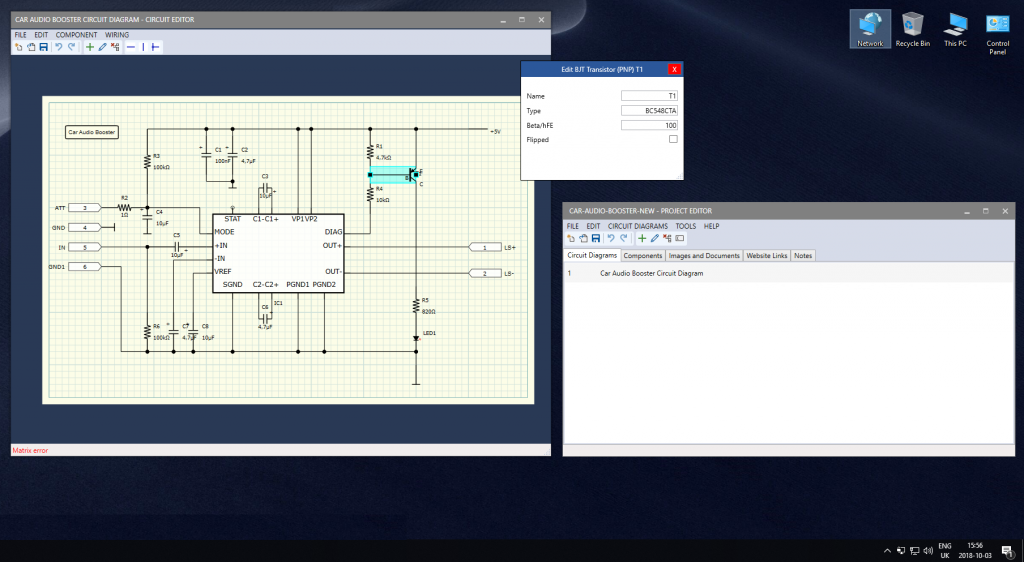Screen dimensions: 1024x562
Task: Click Open icon in Project Editor toolbar
Action: pyautogui.click(x=583, y=238)
